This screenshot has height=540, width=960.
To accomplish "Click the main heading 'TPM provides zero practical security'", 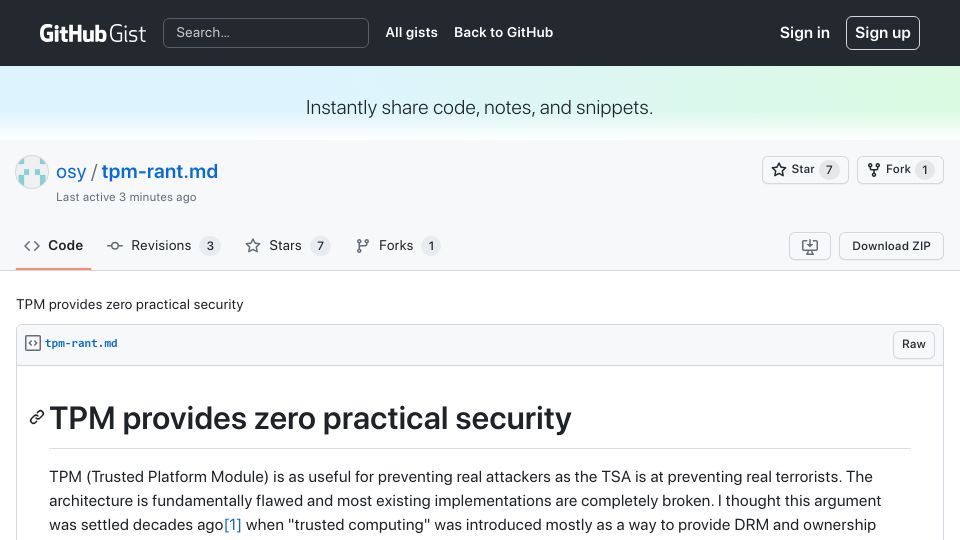I will (x=310, y=418).
